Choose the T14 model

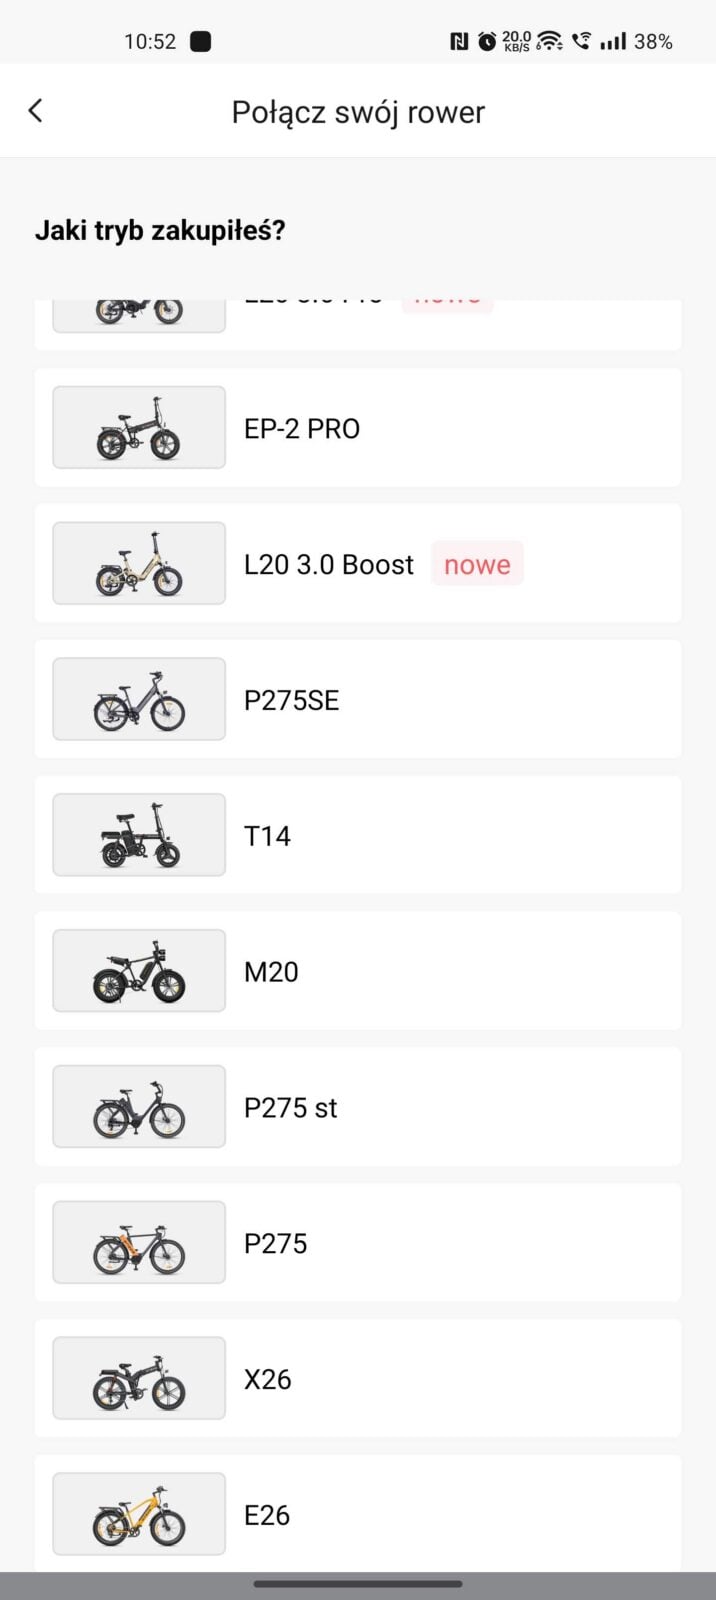268,836
